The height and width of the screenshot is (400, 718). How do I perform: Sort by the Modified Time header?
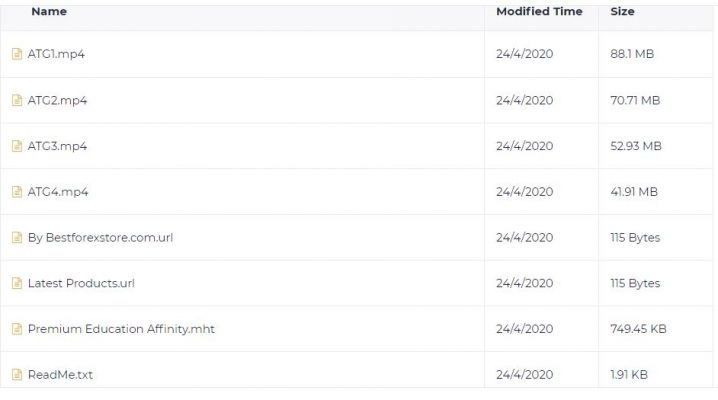tap(539, 11)
